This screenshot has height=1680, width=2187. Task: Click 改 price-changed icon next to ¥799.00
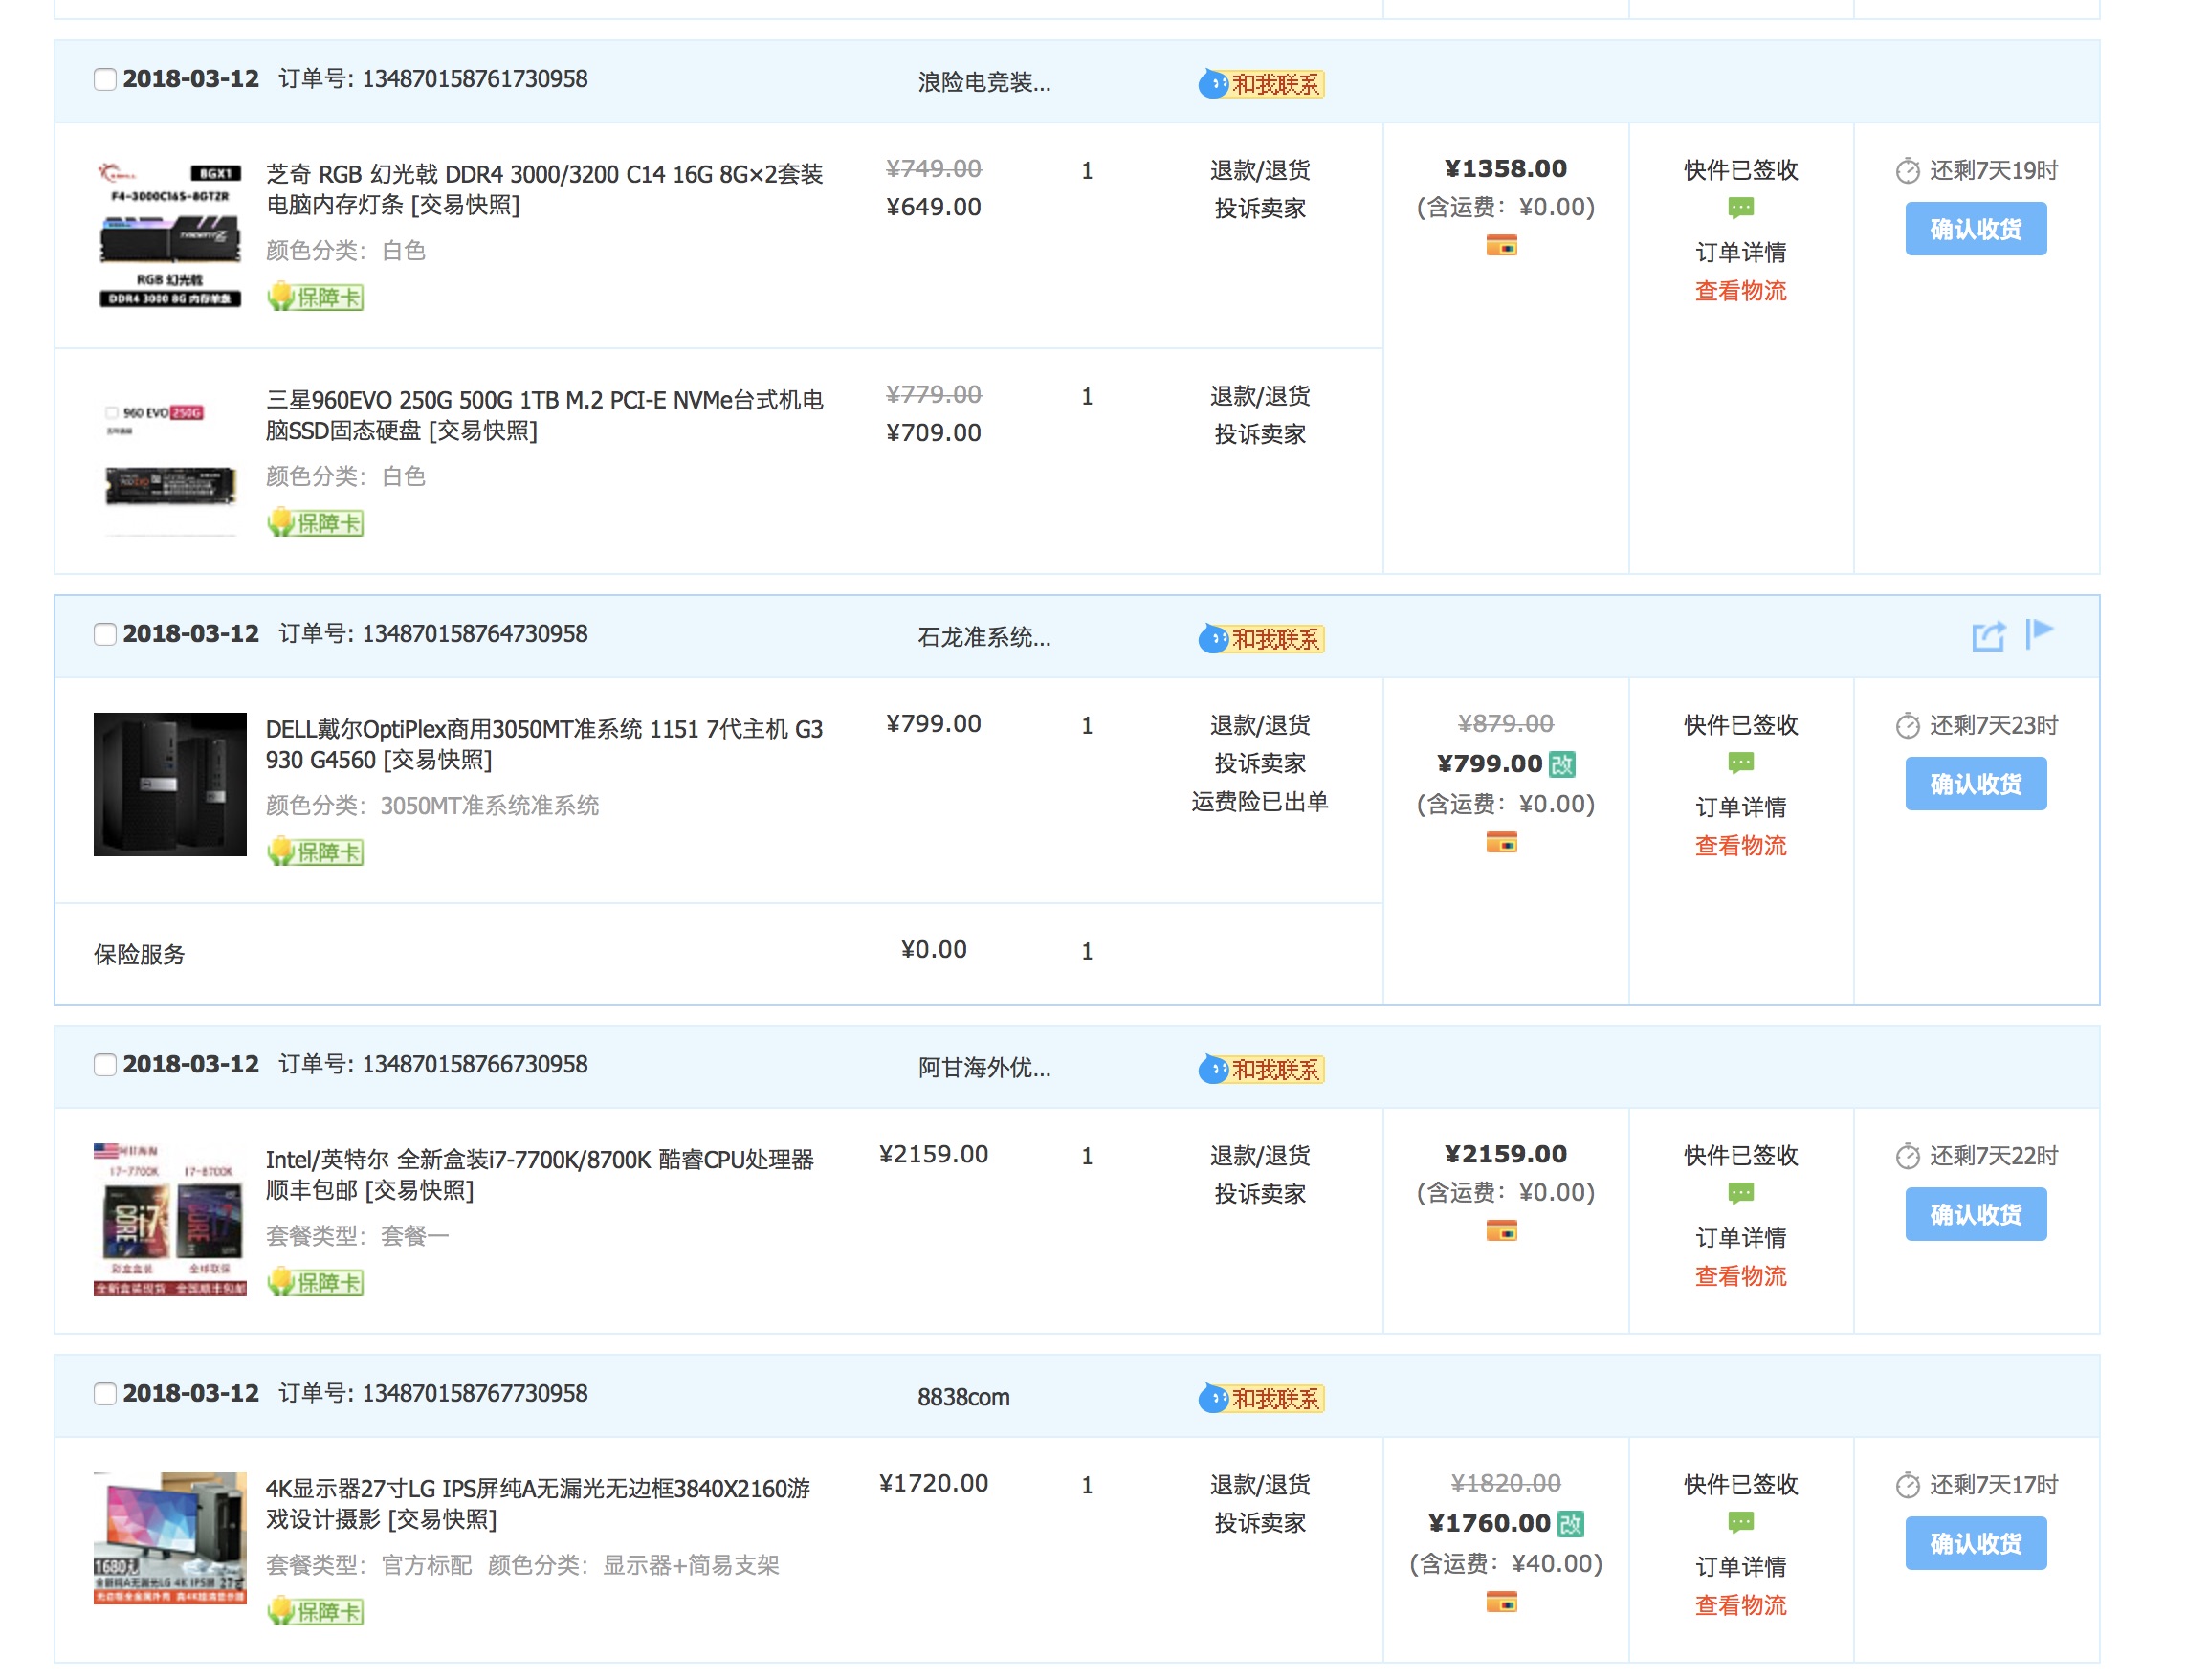click(1561, 764)
